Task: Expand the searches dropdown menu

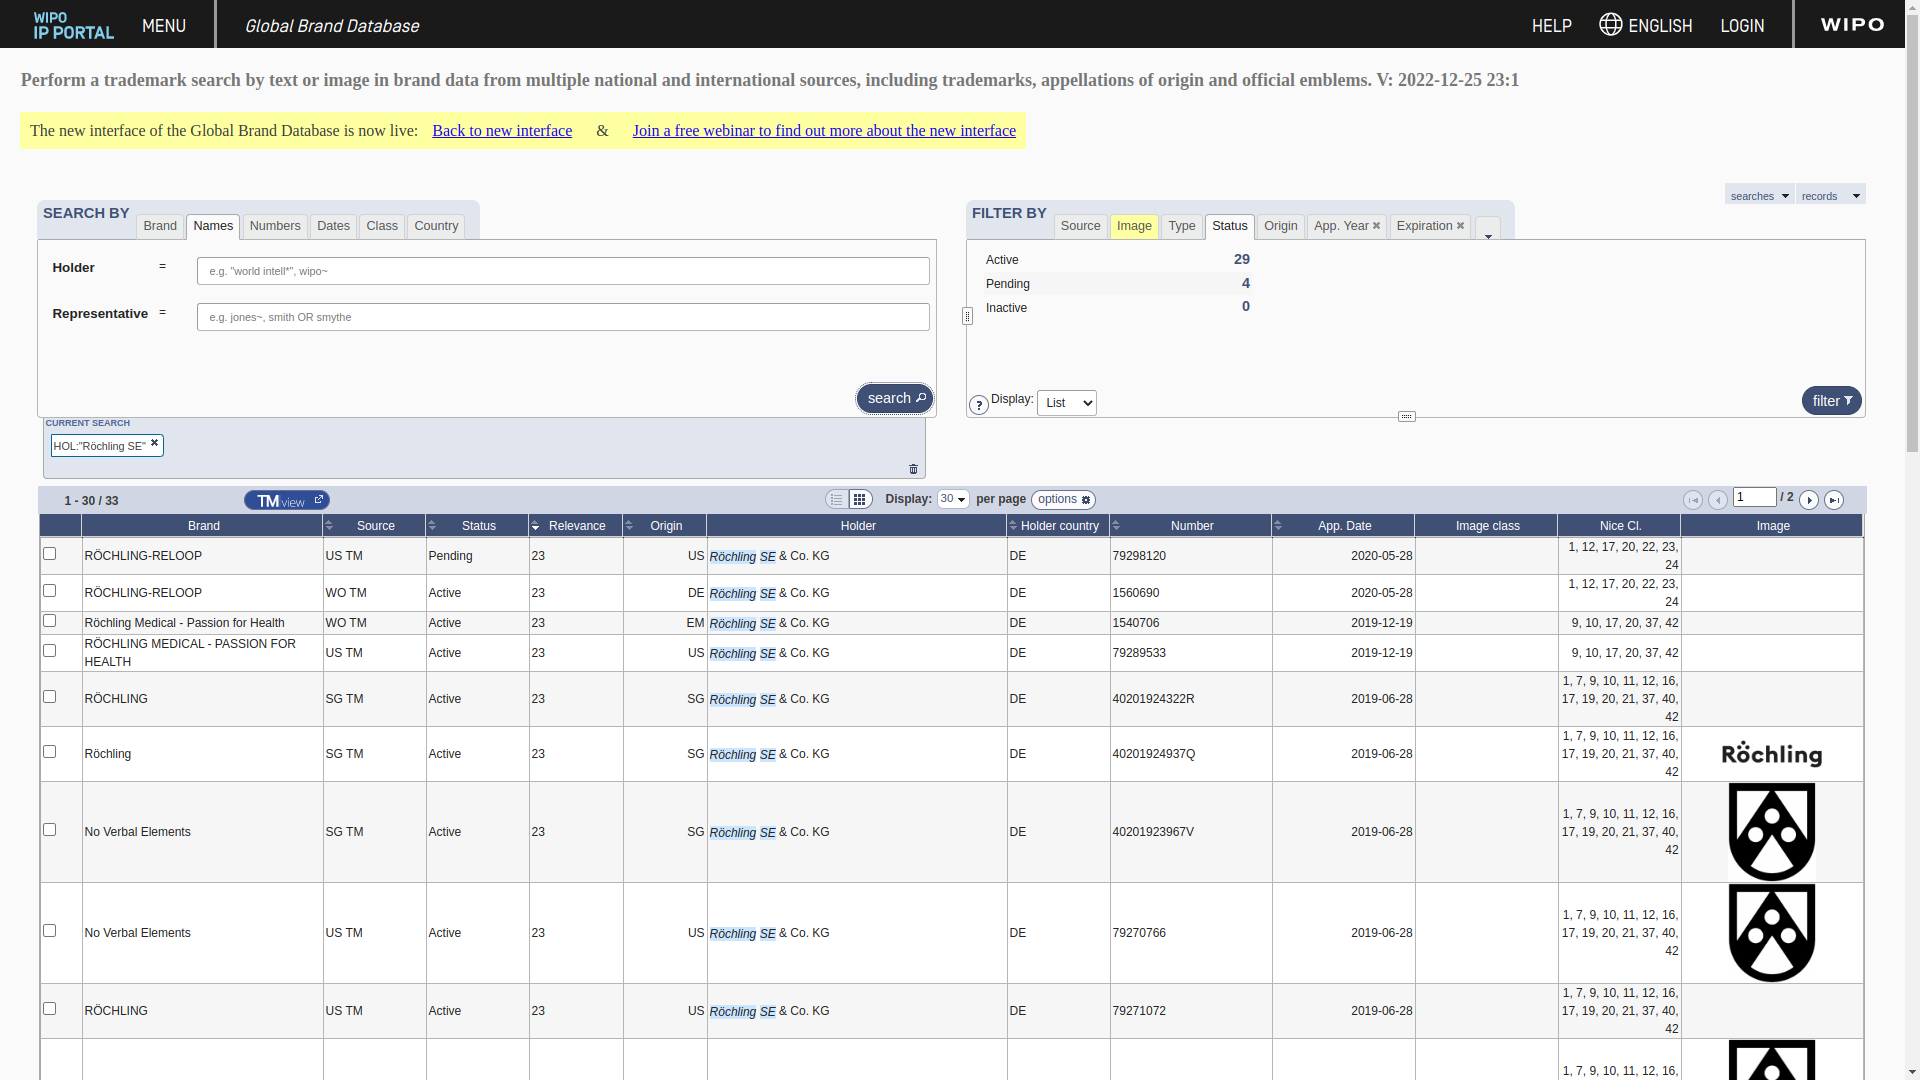Action: pos(1759,195)
